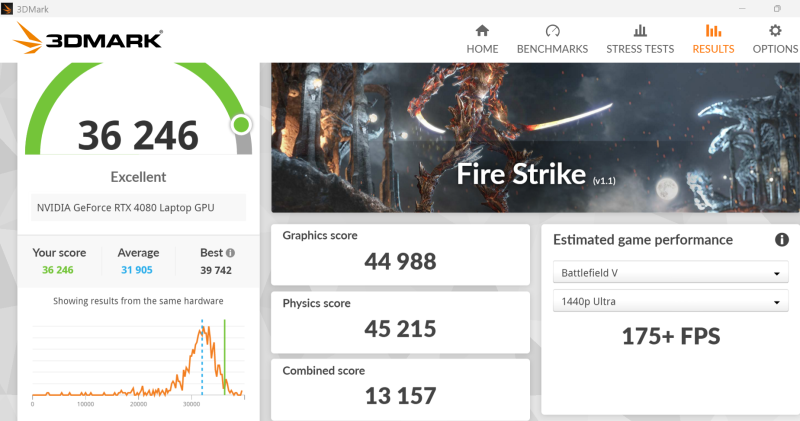Open the Battlefield V game dropdown

coord(670,273)
